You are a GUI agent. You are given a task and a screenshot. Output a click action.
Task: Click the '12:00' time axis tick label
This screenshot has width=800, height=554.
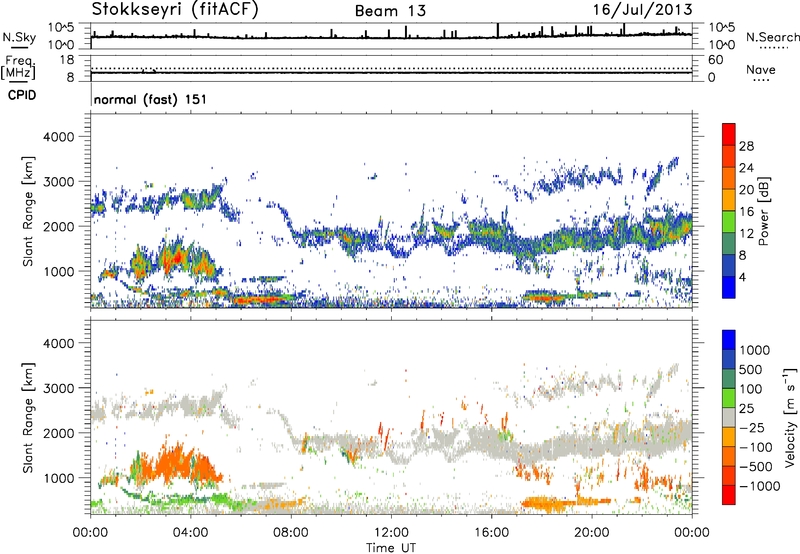(391, 533)
